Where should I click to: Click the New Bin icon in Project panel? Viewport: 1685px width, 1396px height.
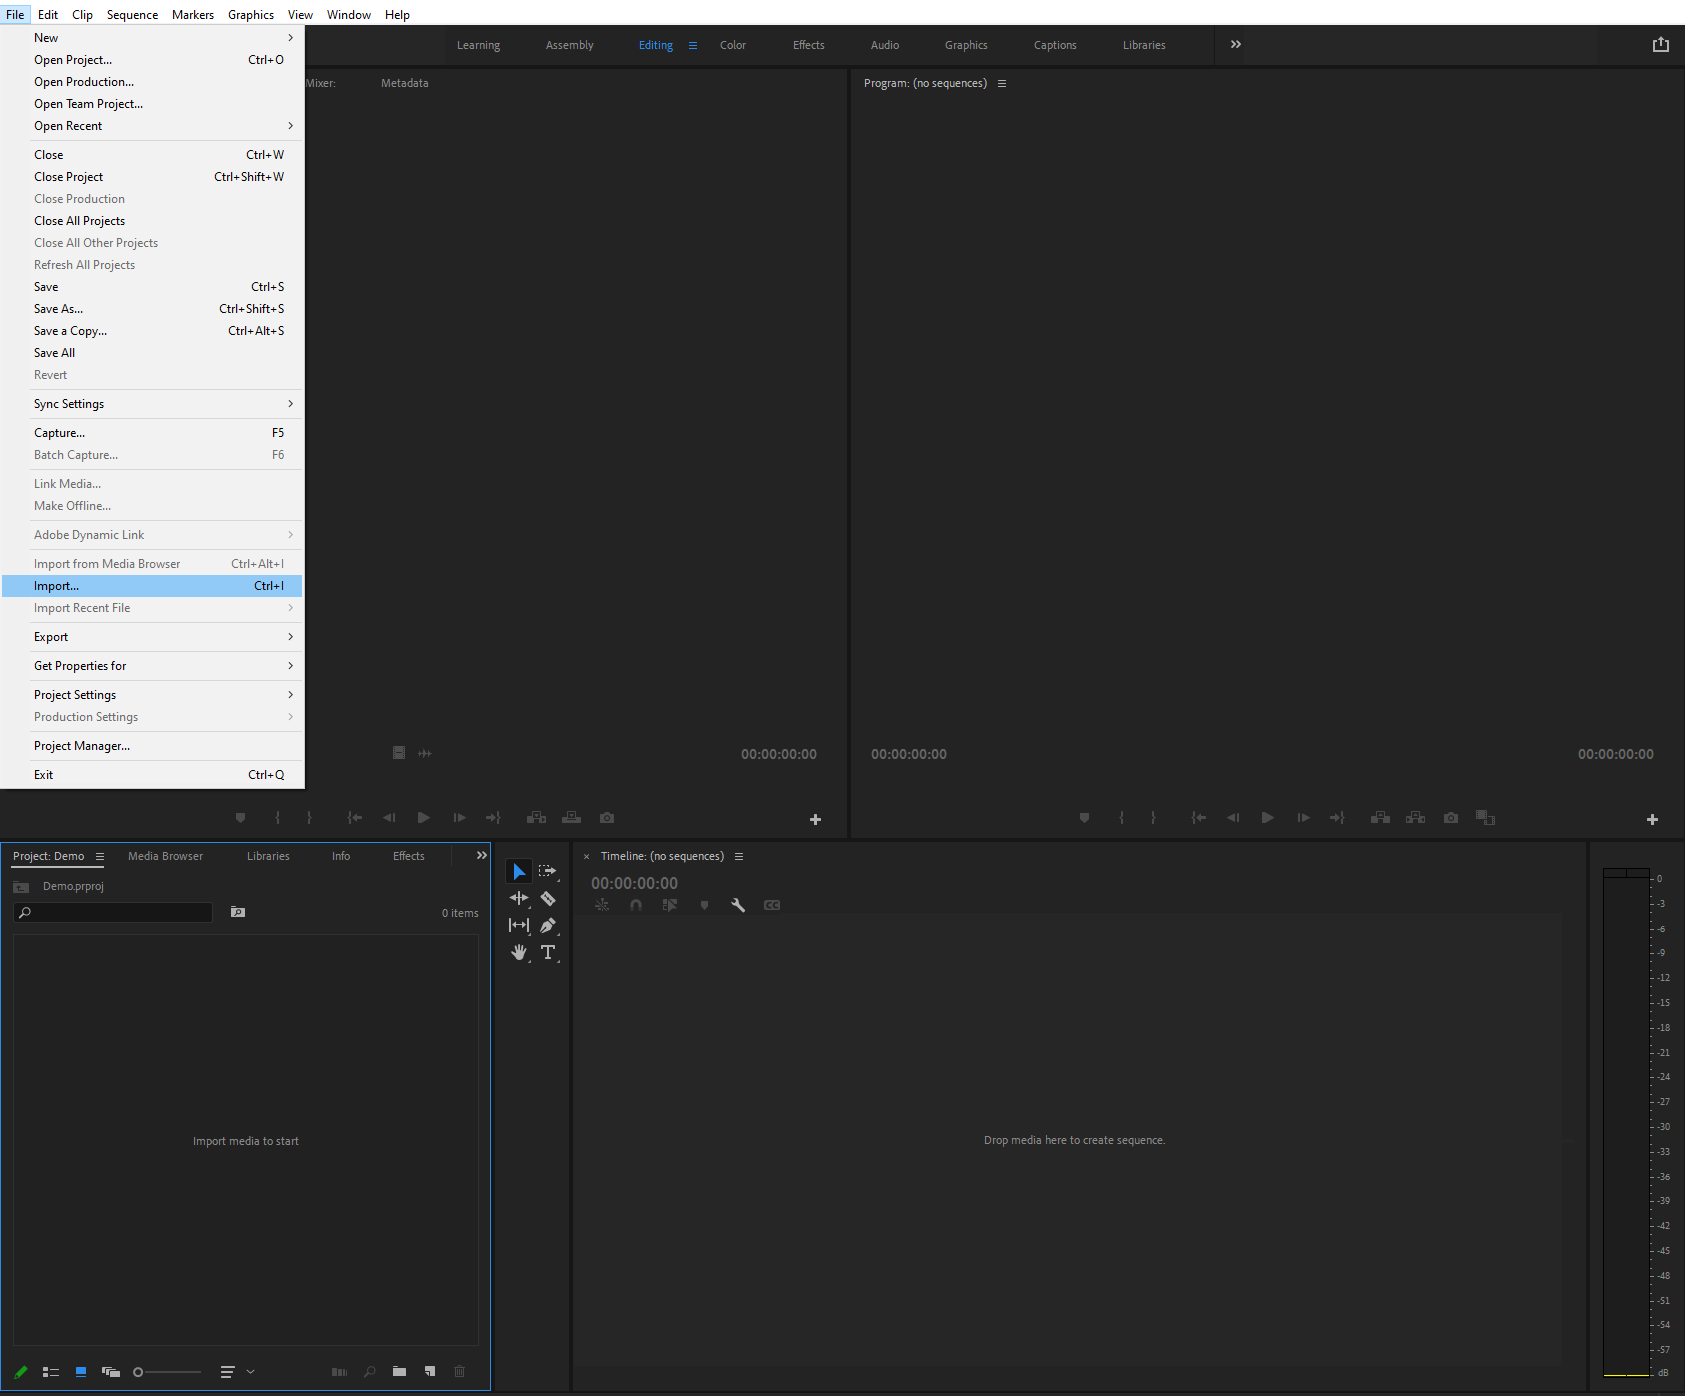[399, 1372]
